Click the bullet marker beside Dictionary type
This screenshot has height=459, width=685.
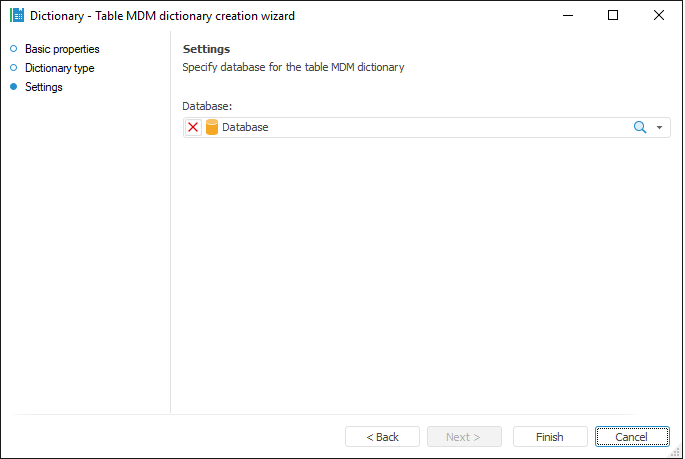click(x=14, y=68)
